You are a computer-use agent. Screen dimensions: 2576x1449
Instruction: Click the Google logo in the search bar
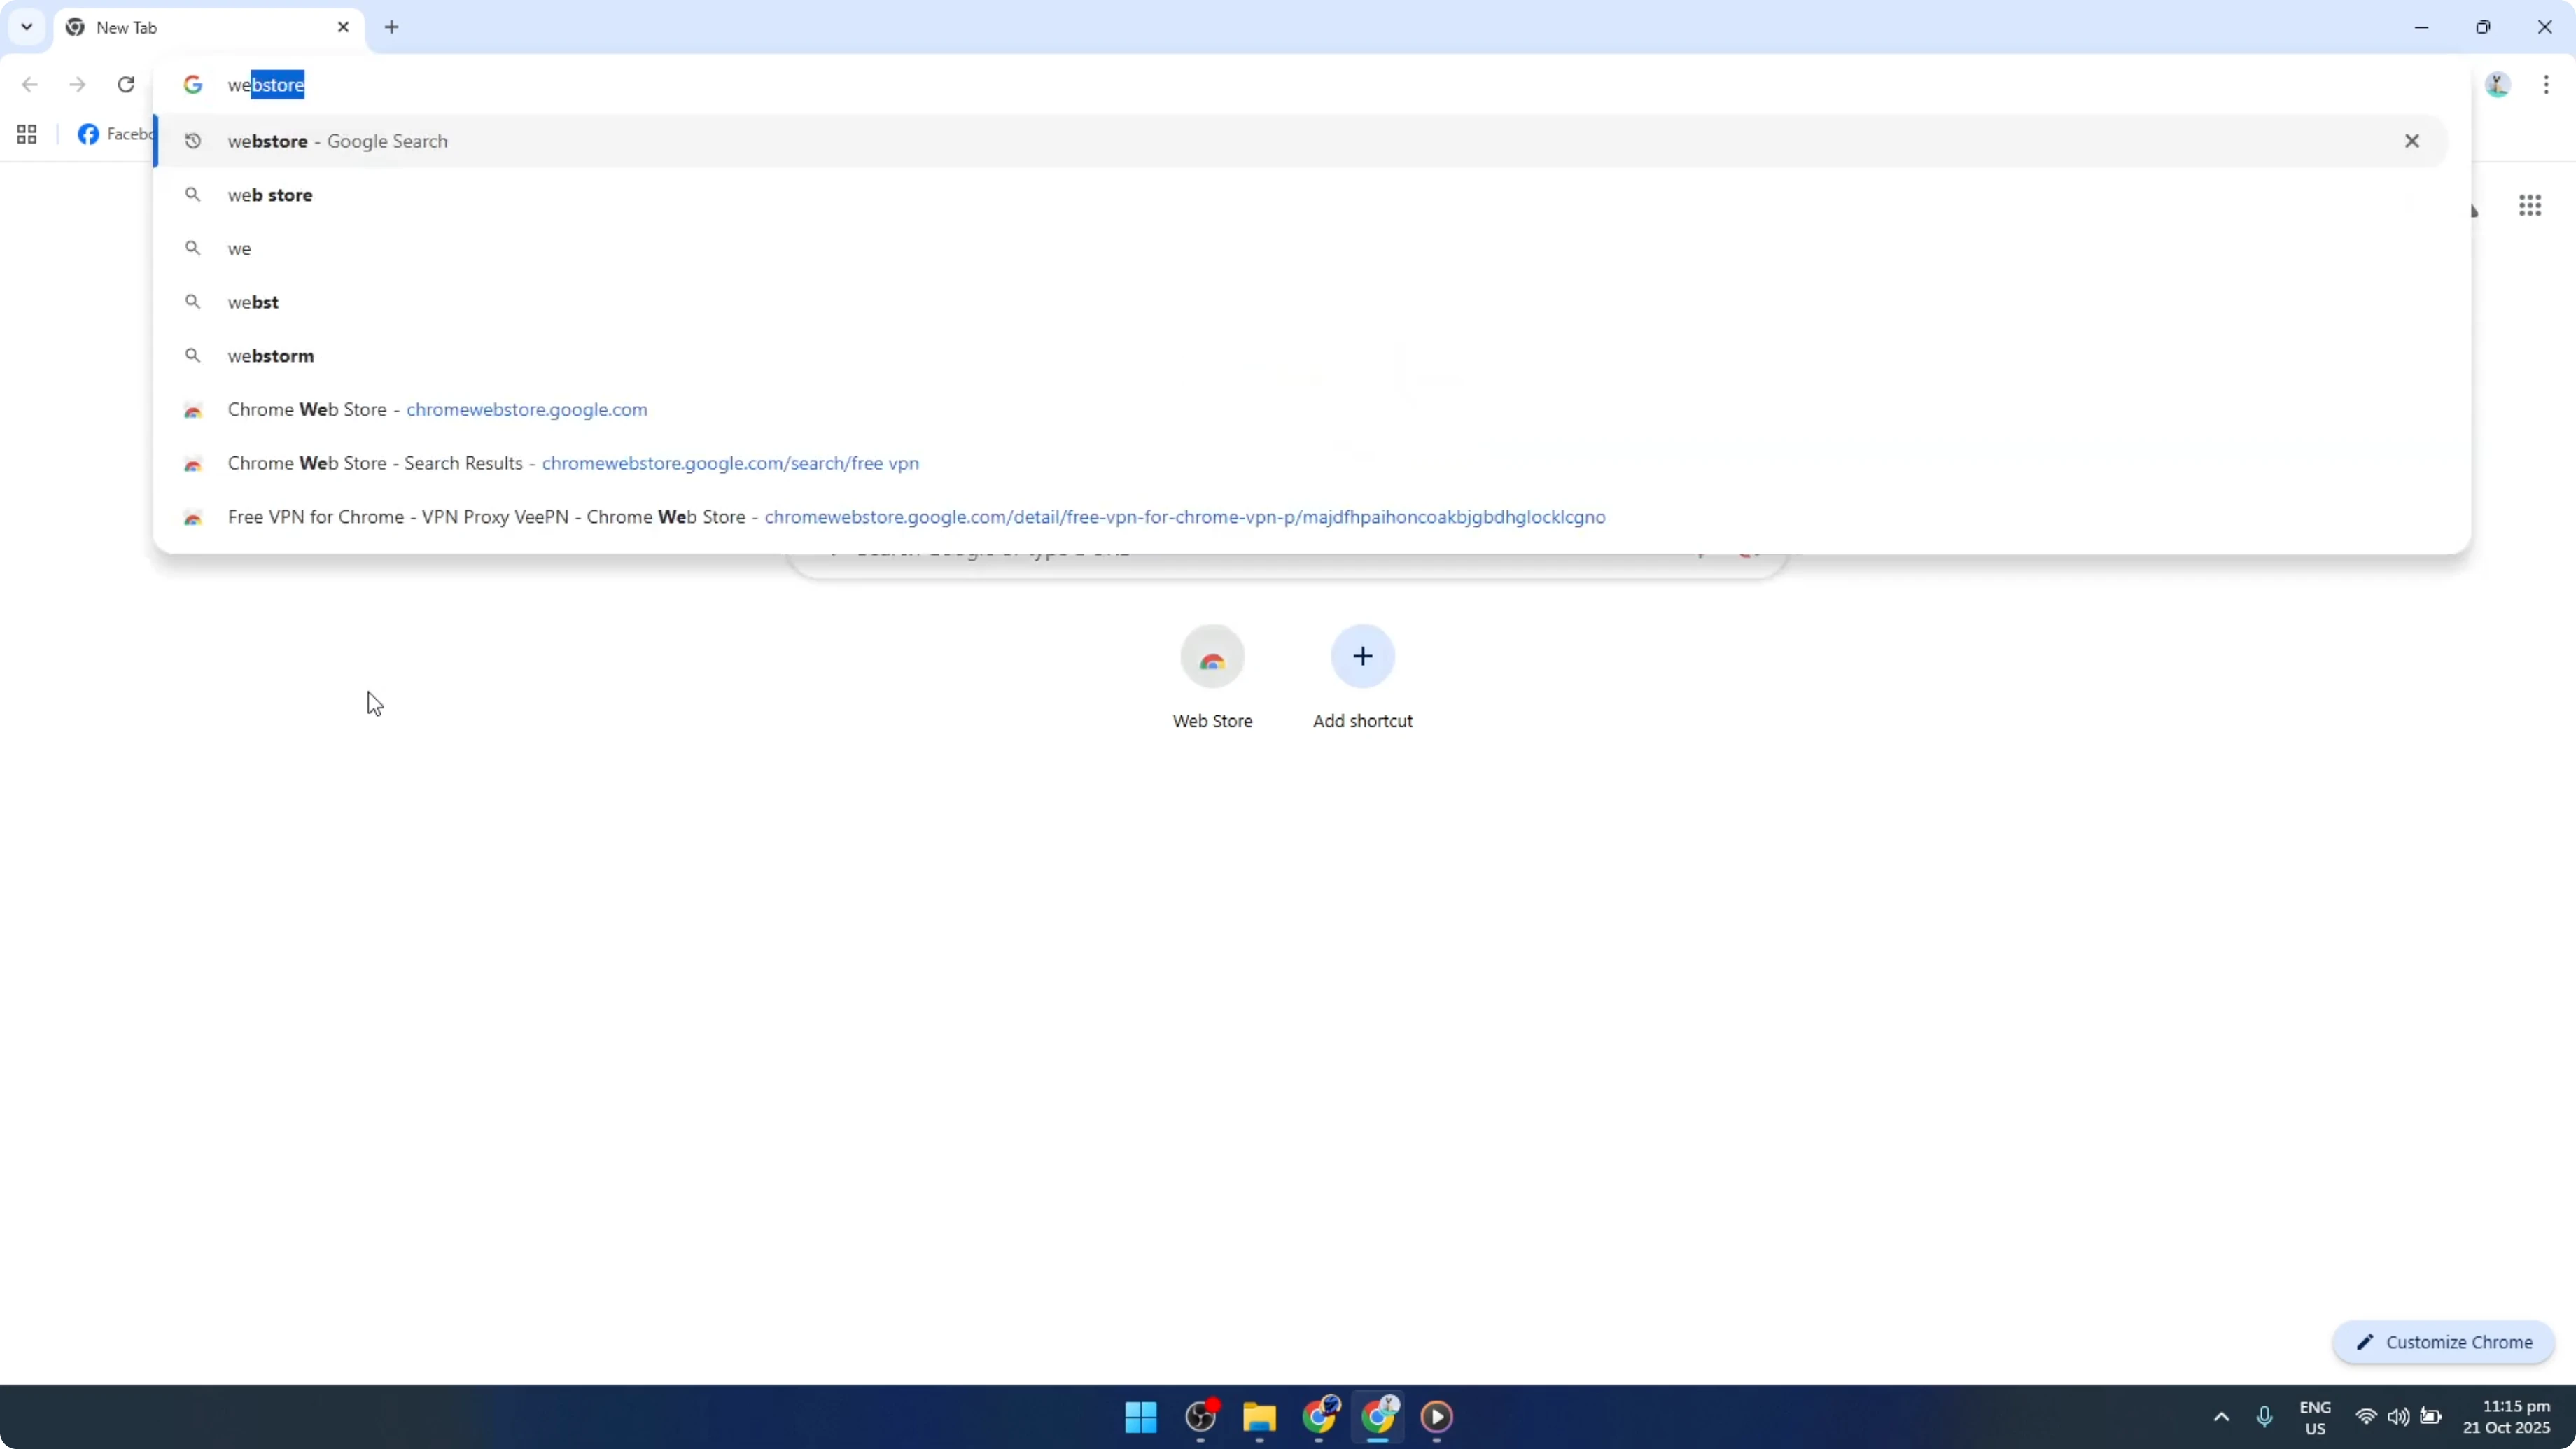tap(193, 85)
